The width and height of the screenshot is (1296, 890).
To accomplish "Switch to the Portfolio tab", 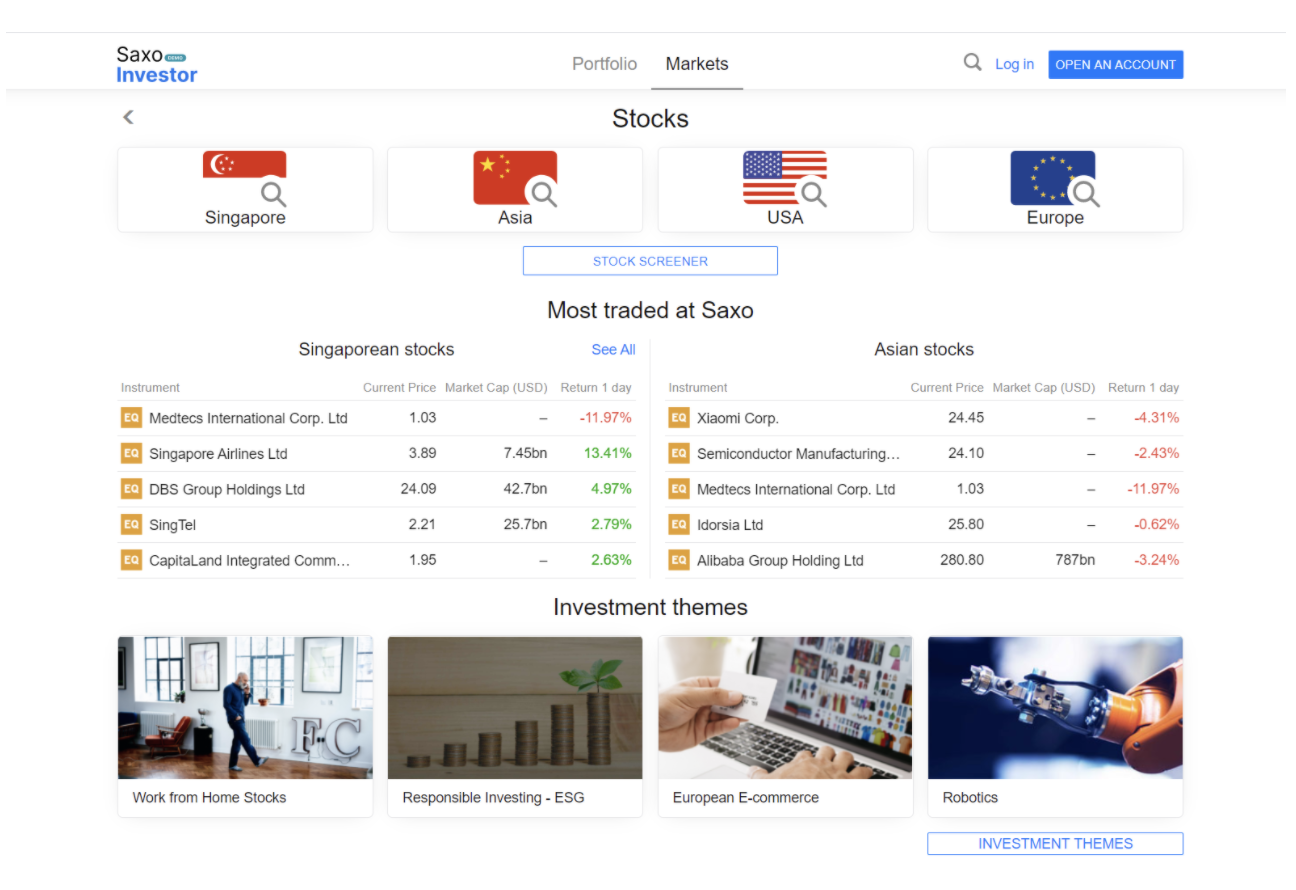I will click(604, 64).
